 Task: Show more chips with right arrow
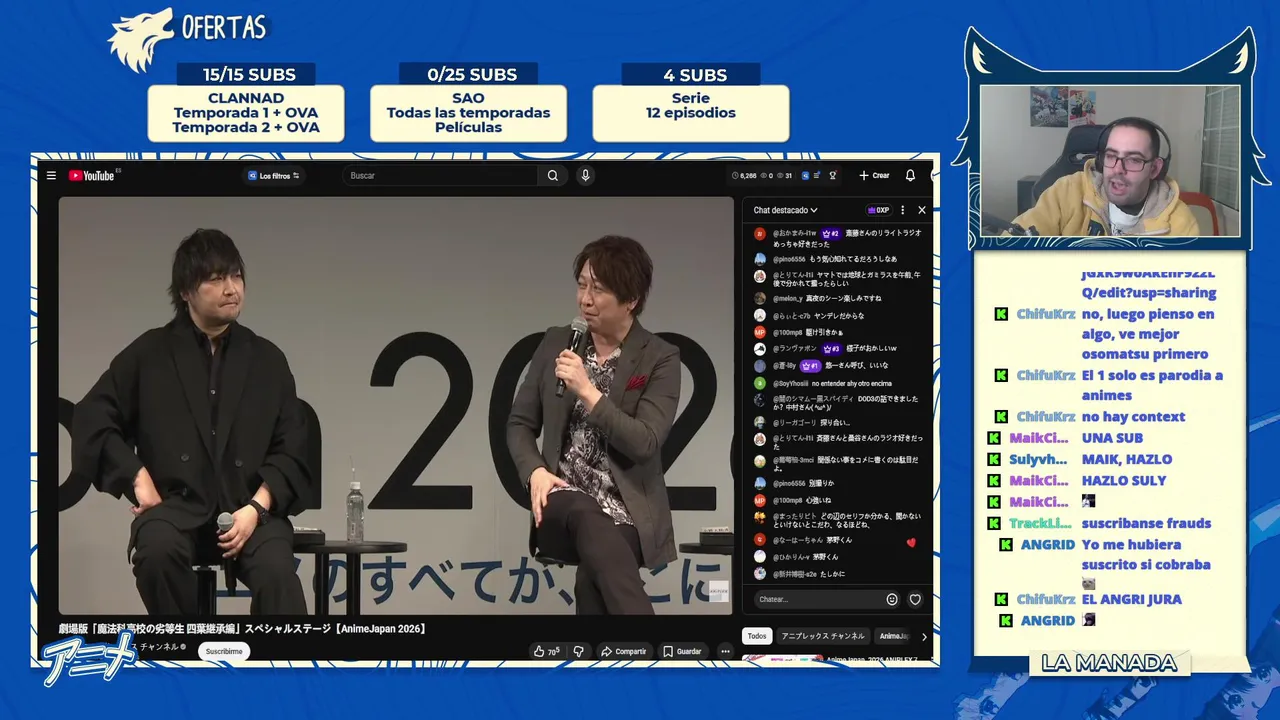click(924, 636)
